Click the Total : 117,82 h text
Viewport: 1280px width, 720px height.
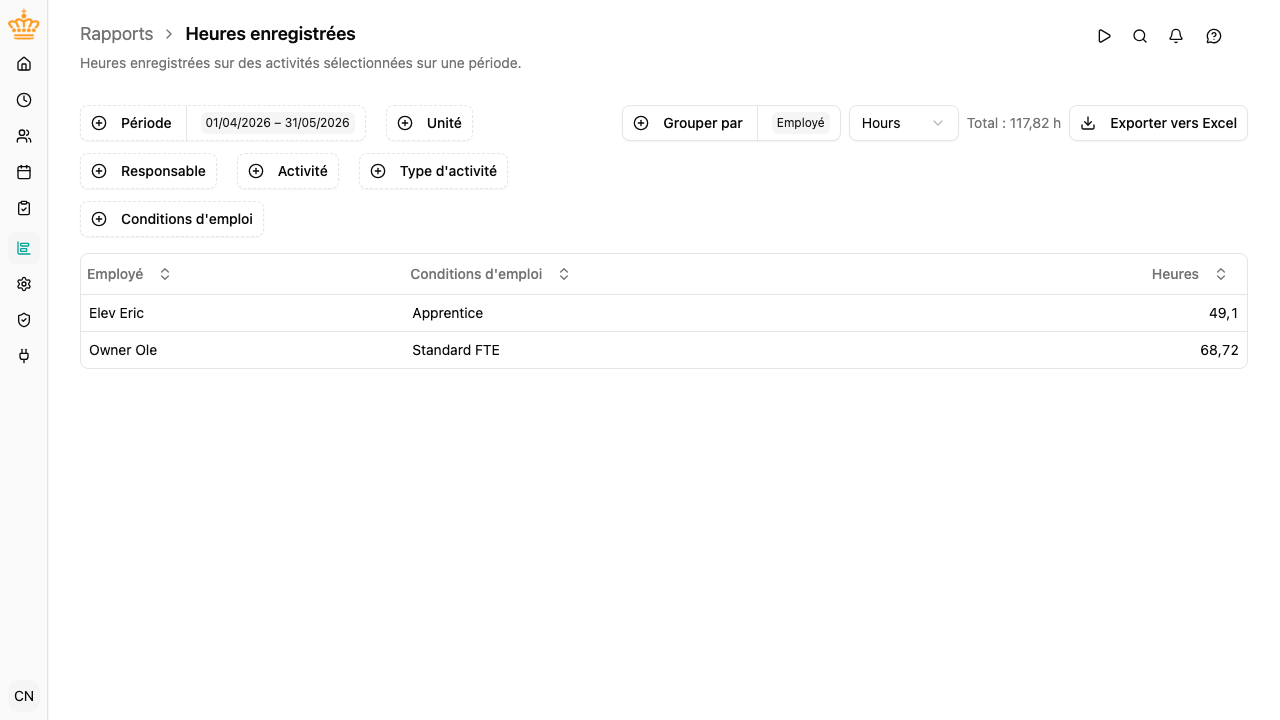coord(1014,123)
